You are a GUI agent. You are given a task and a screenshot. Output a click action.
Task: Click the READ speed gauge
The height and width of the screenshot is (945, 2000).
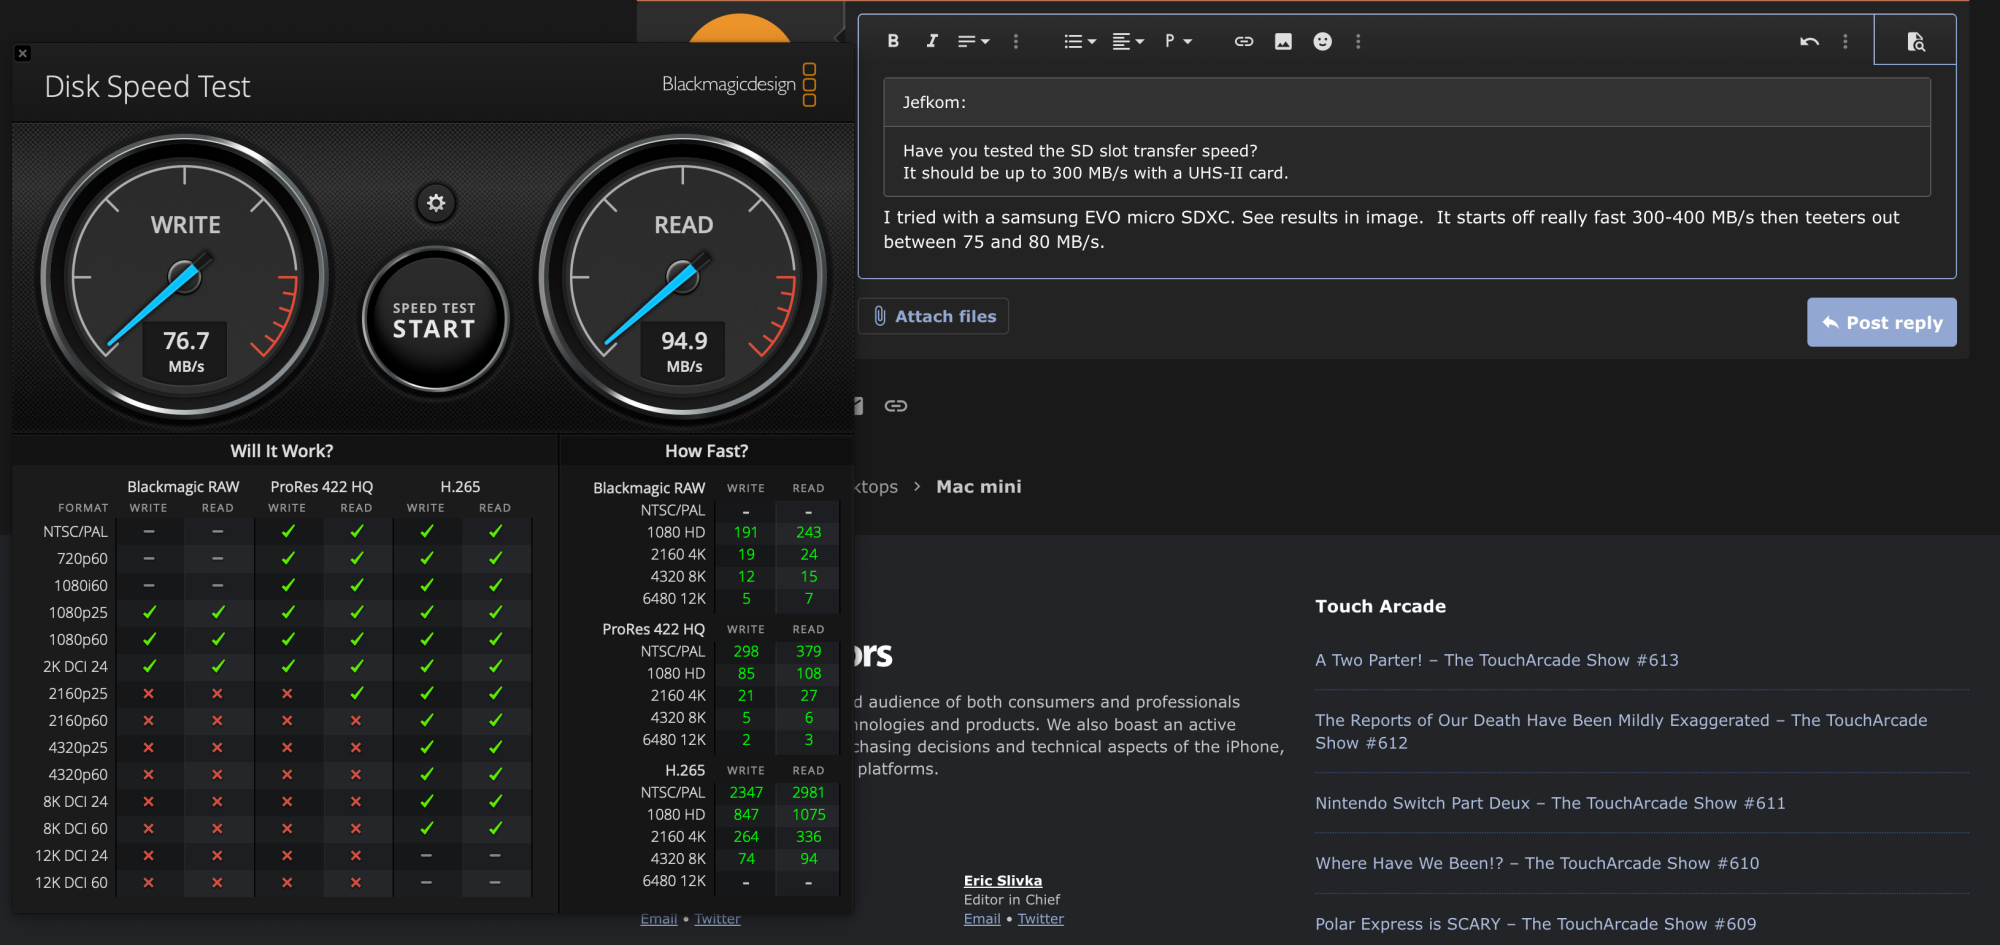coord(683,277)
